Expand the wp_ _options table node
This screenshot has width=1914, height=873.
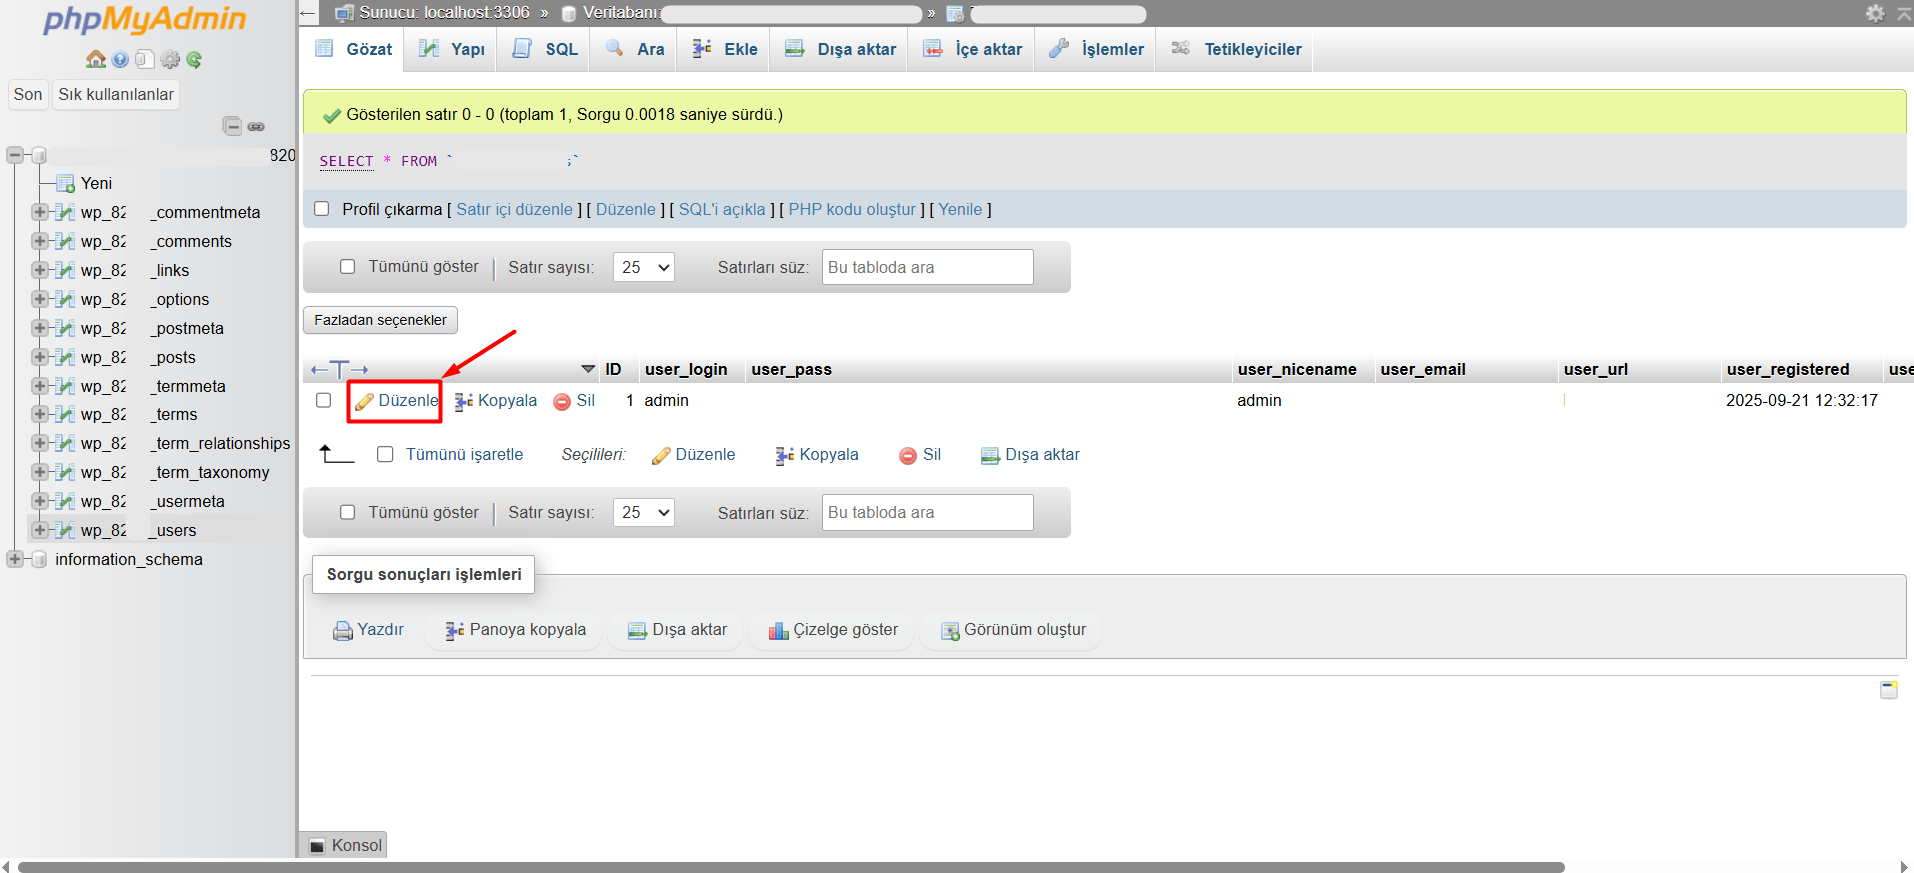(39, 299)
